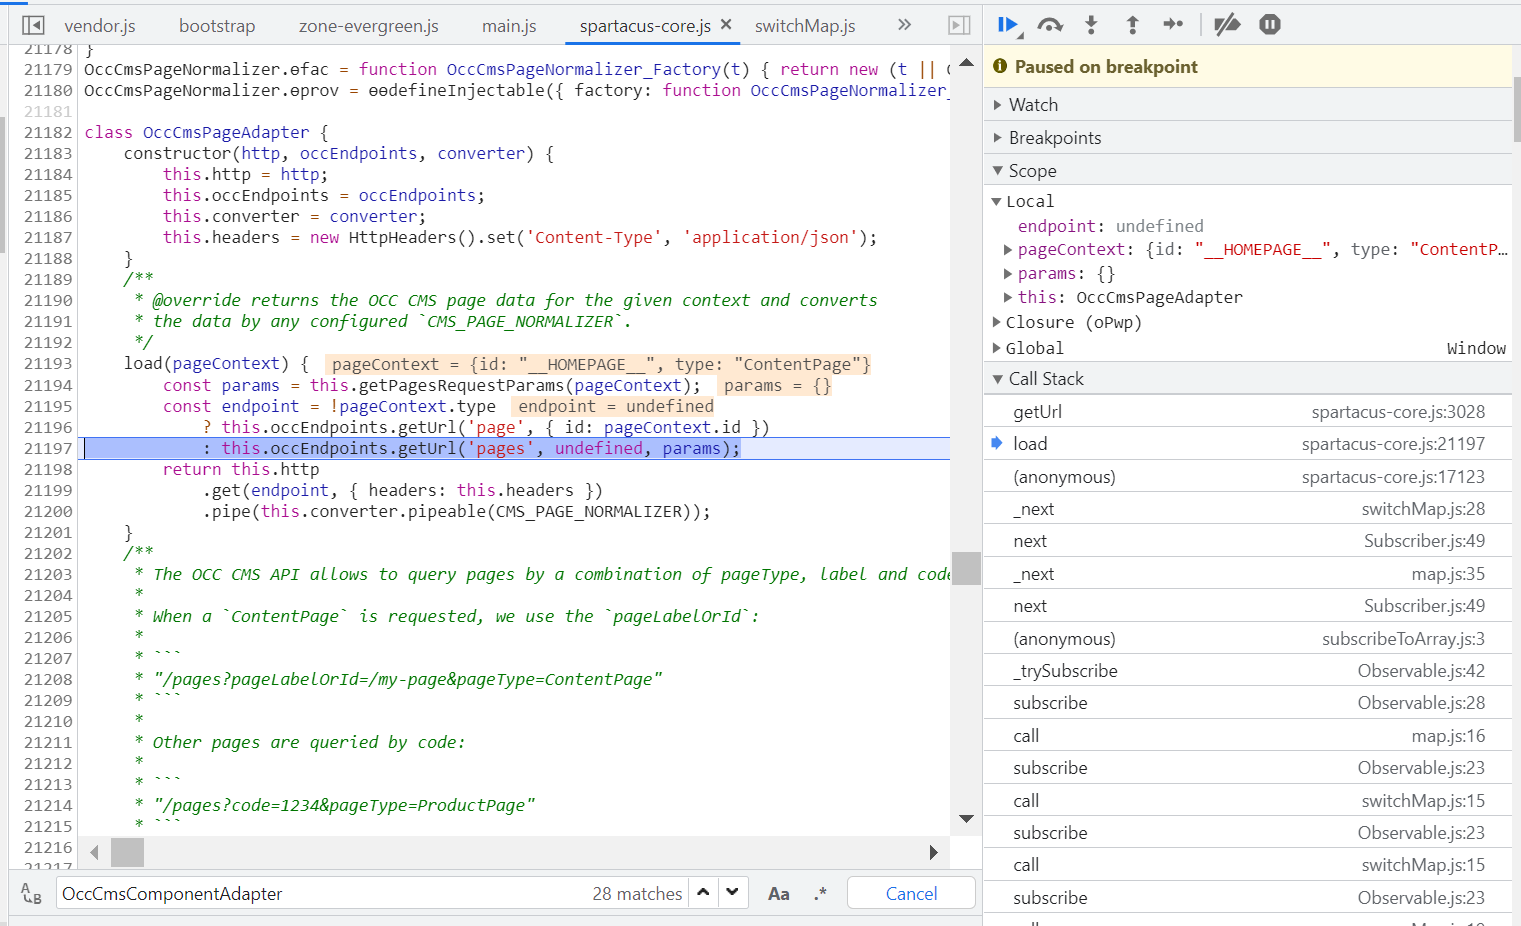The height and width of the screenshot is (926, 1521).
Task: Close the spartacus-core.js tab
Action: pos(726,25)
